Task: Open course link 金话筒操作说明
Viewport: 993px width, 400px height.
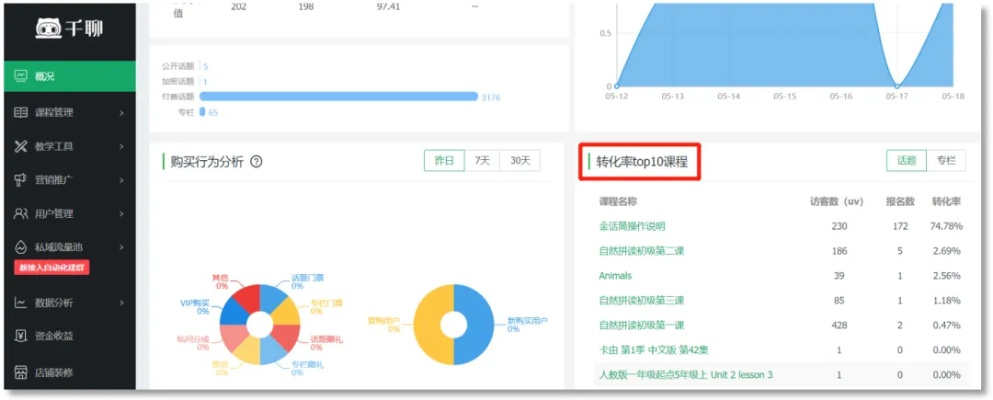Action: click(x=631, y=226)
